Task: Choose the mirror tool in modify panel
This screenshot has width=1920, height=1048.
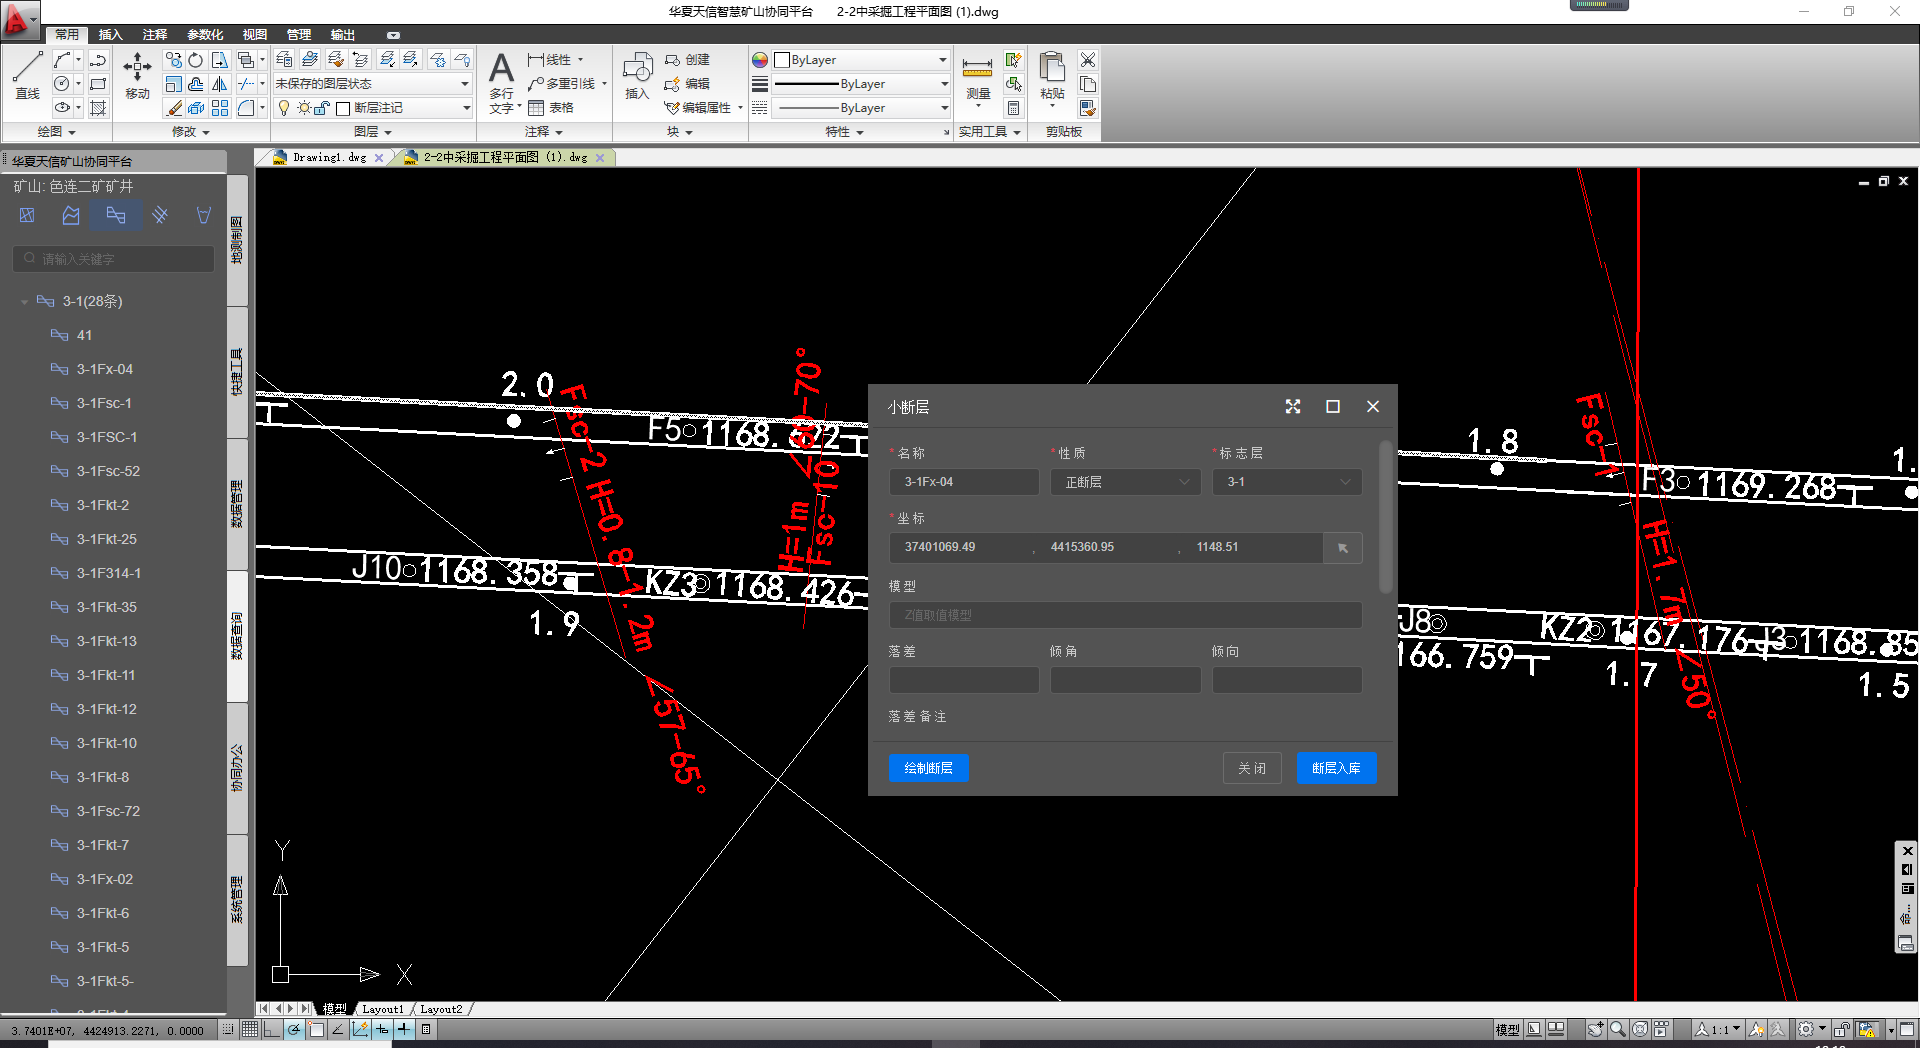Action: pos(219,84)
